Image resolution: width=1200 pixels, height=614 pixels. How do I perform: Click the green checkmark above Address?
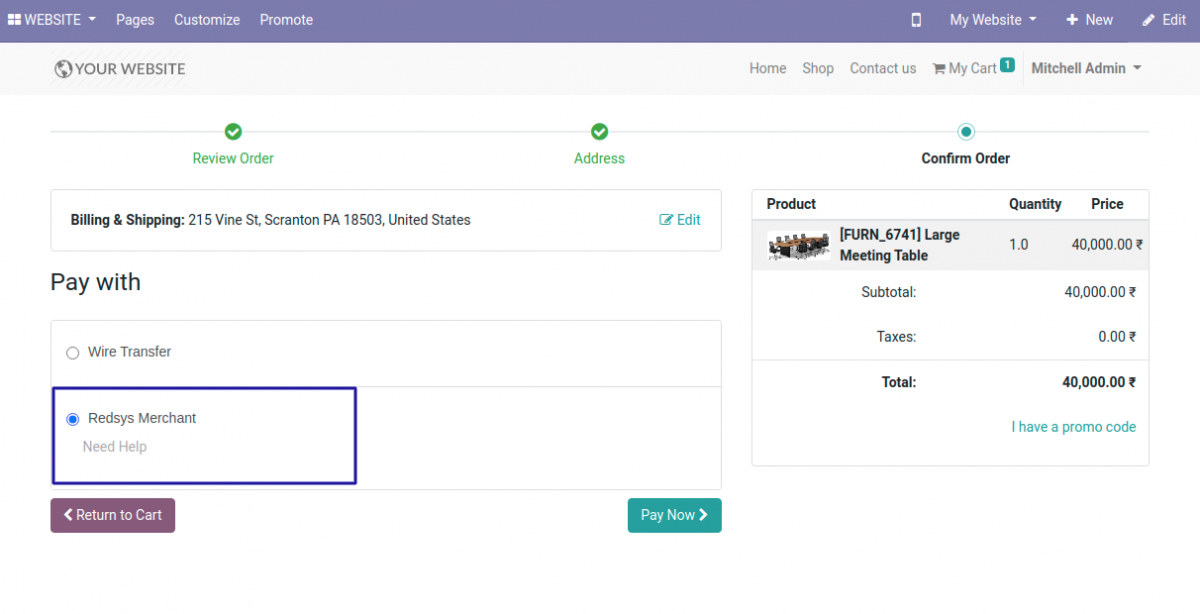tap(599, 131)
